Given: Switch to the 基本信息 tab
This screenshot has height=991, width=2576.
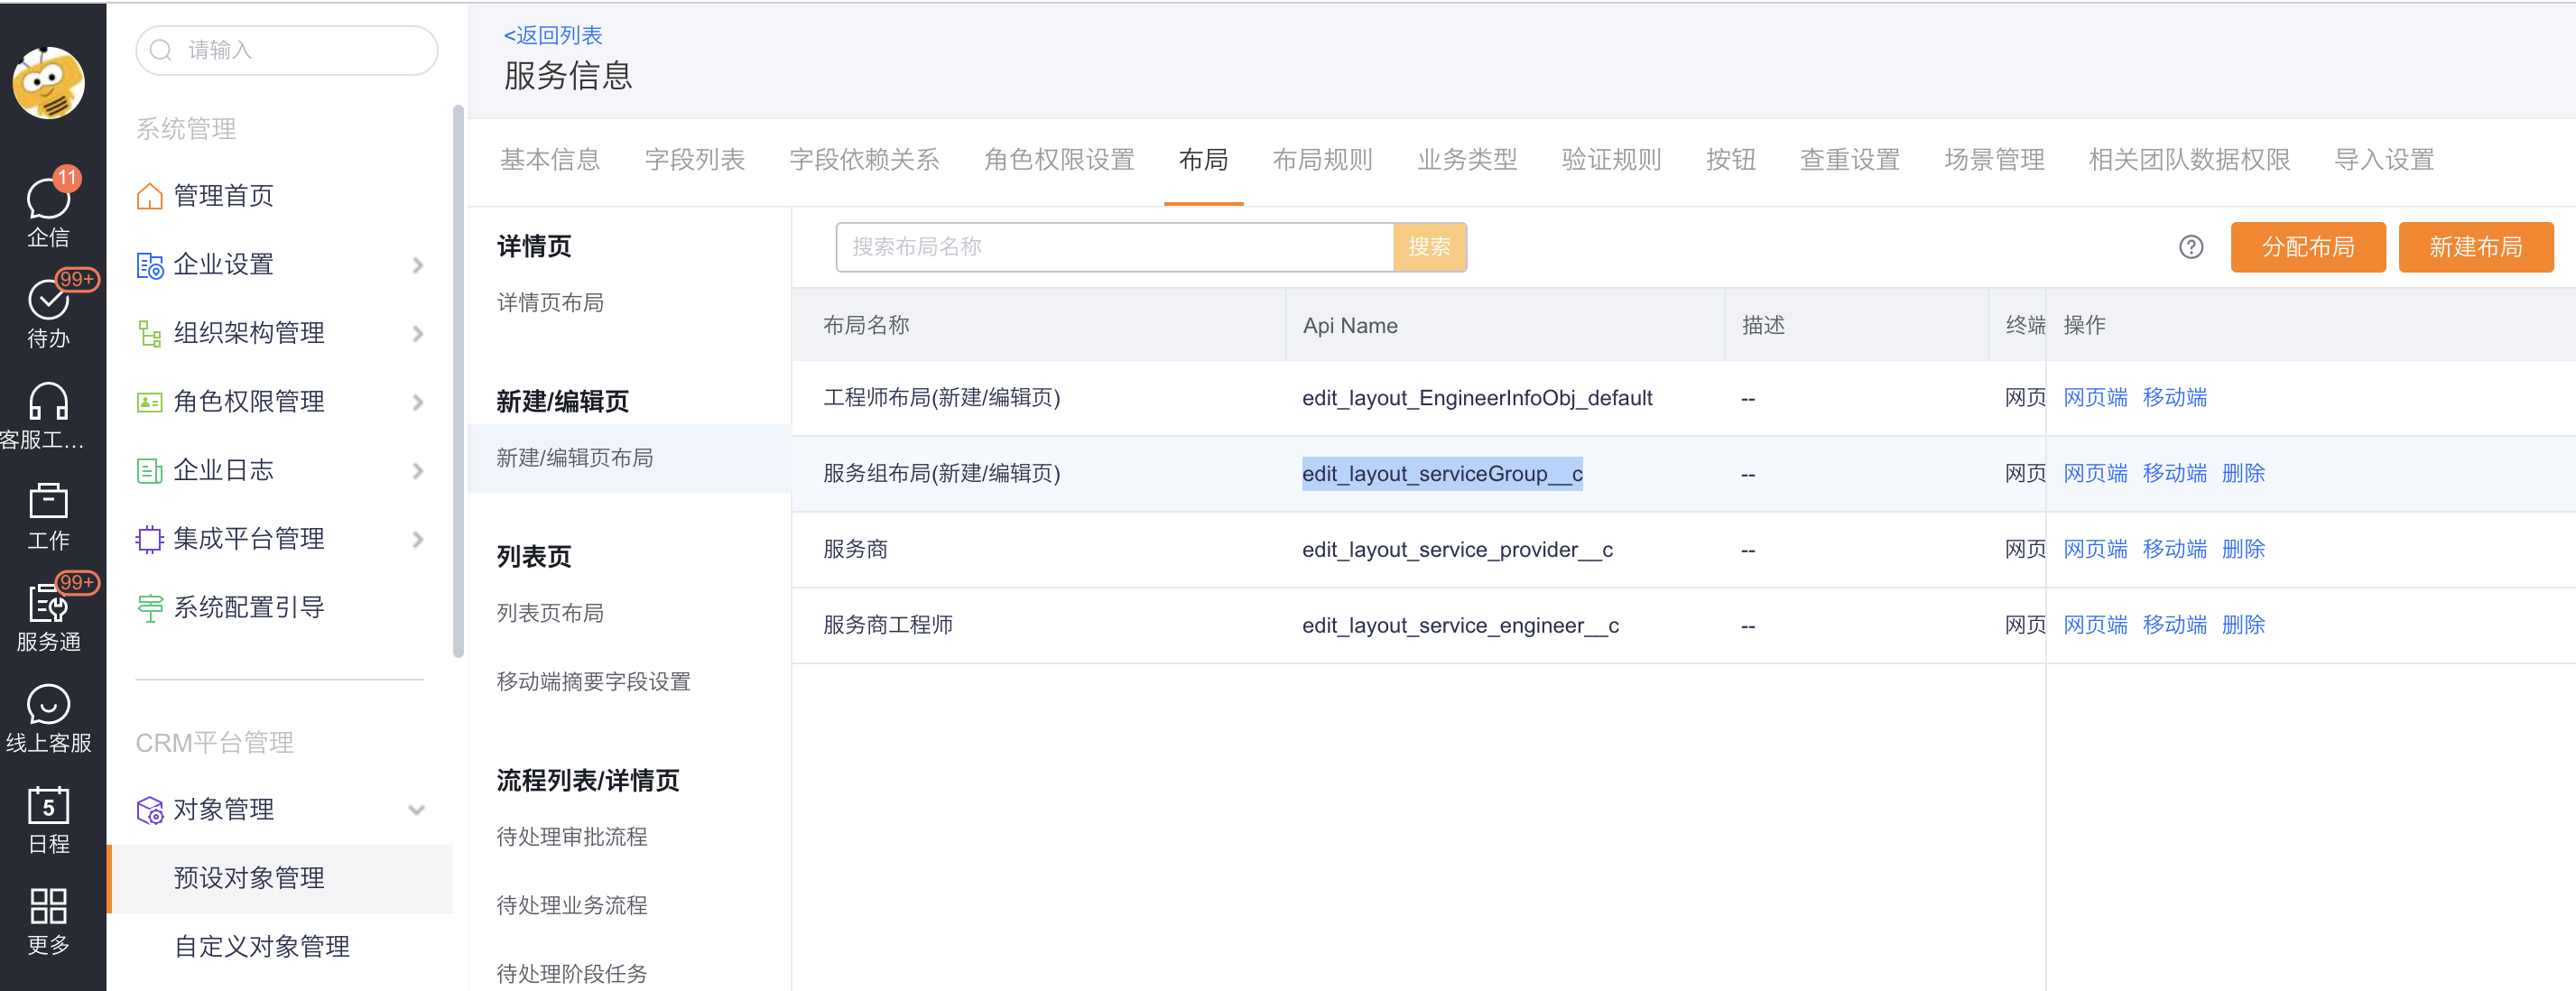Looking at the screenshot, I should 550,160.
